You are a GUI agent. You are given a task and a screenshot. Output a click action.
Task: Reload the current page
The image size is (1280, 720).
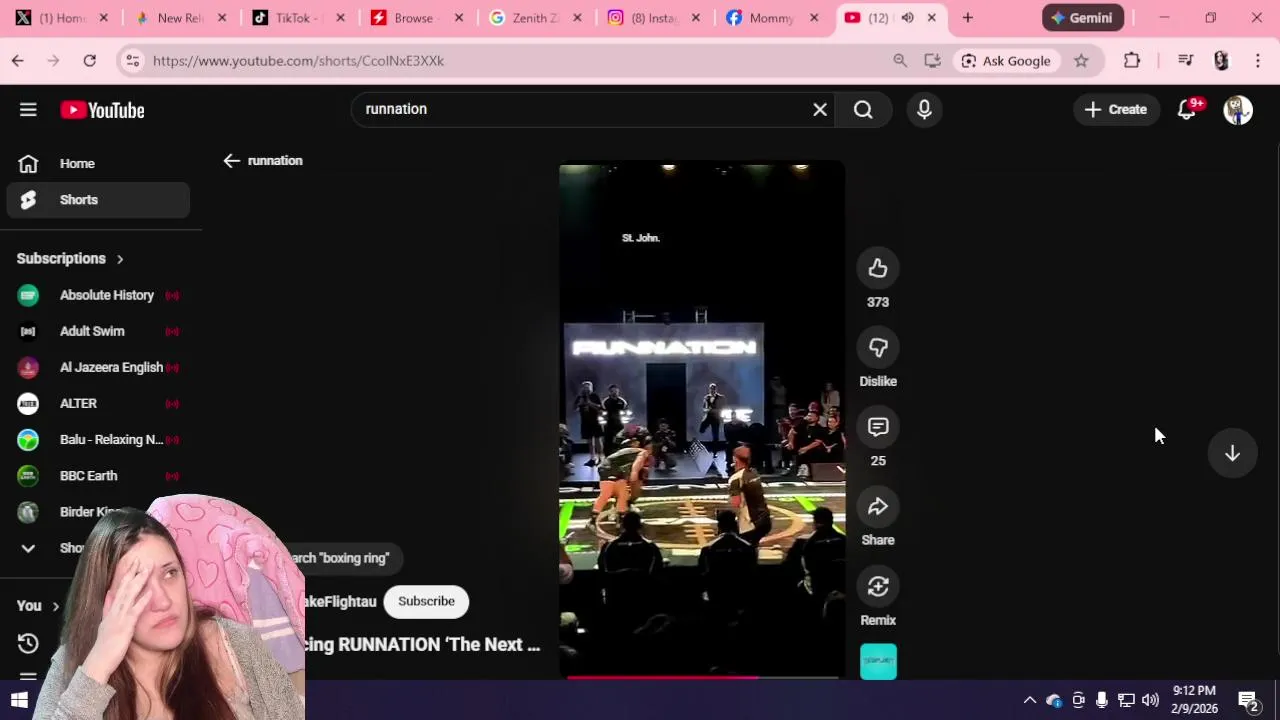coord(90,61)
